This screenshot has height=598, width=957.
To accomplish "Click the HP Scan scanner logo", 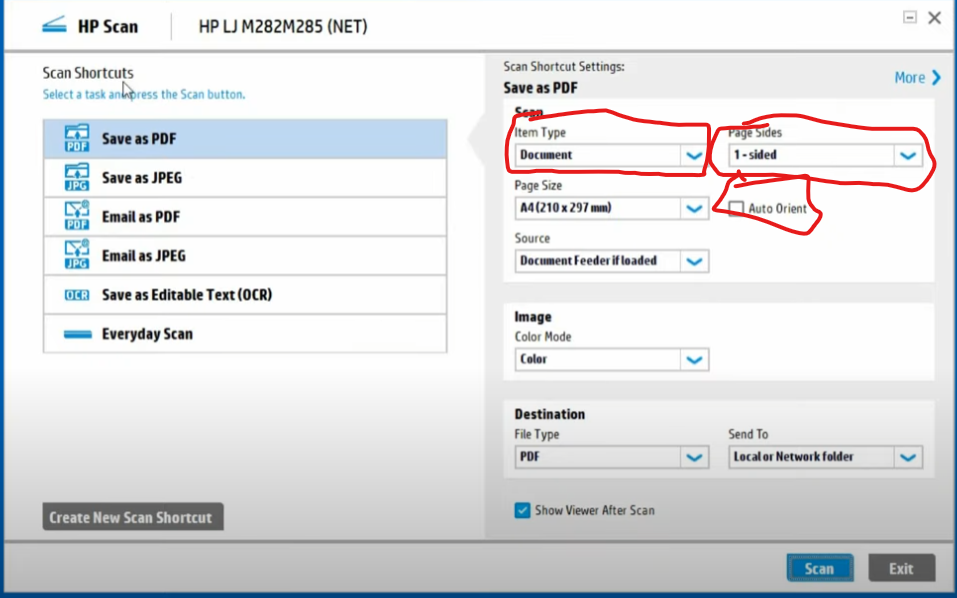I will (55, 25).
